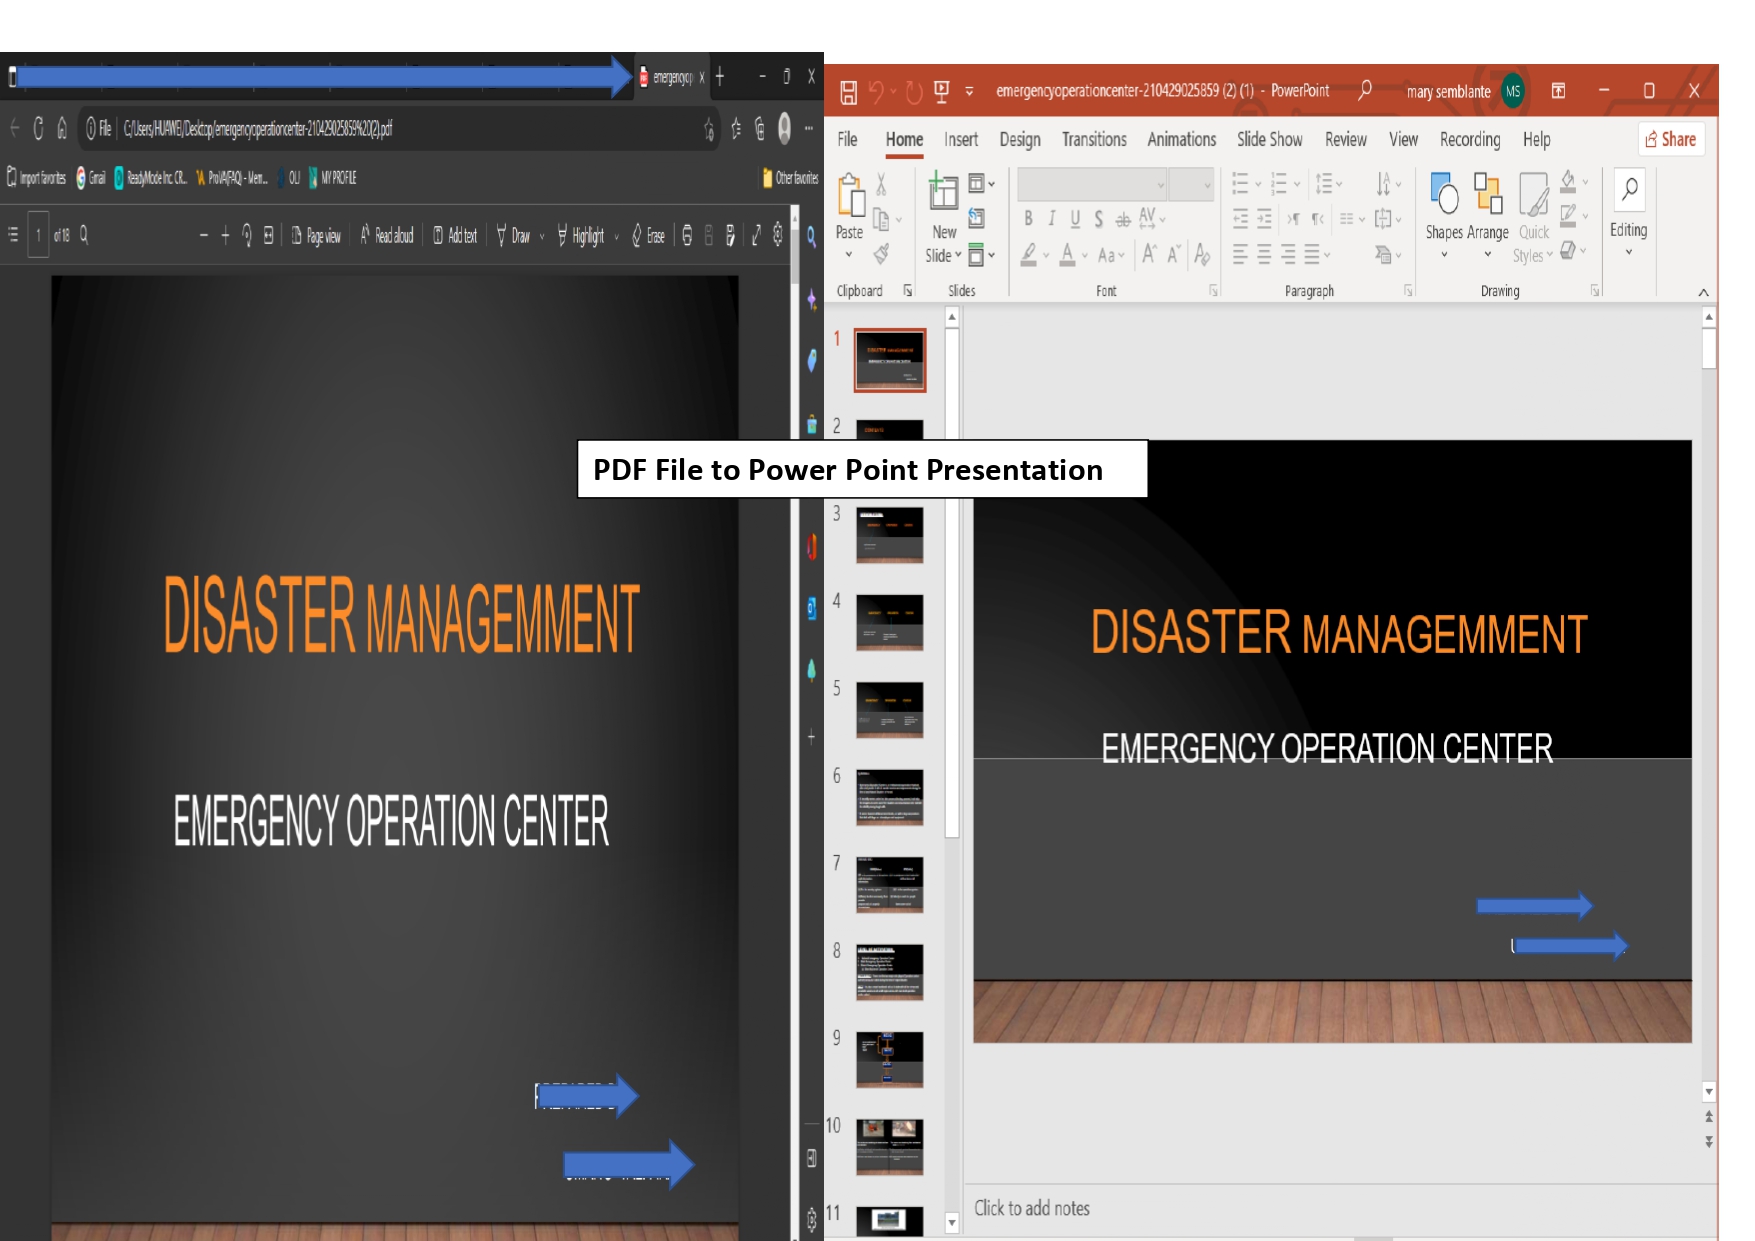Open browser Collections icon
This screenshot has height=1241, width=1755.
pos(760,128)
